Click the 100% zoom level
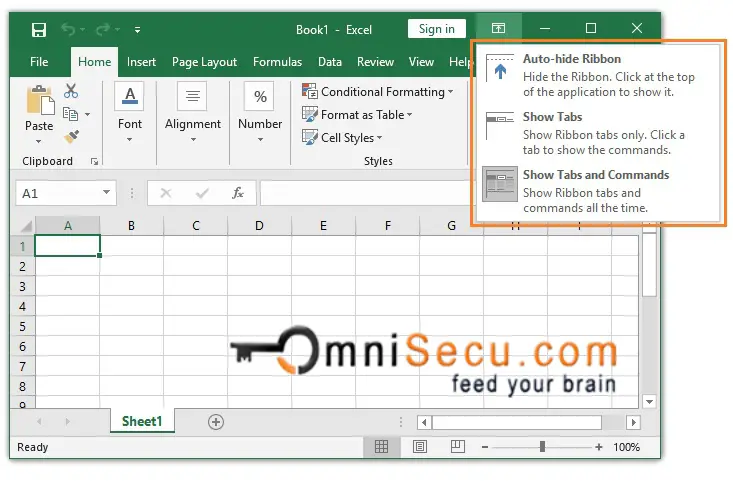Screen dimensions: 733x481 click(x=626, y=447)
